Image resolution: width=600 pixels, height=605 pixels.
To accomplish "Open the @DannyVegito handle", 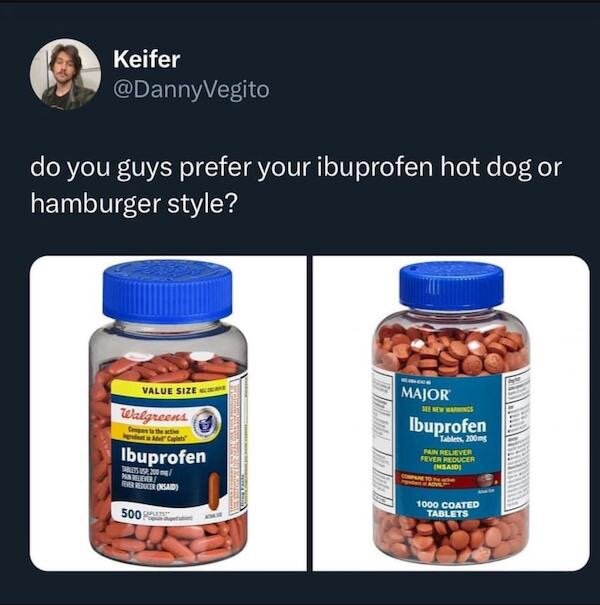I will [191, 90].
